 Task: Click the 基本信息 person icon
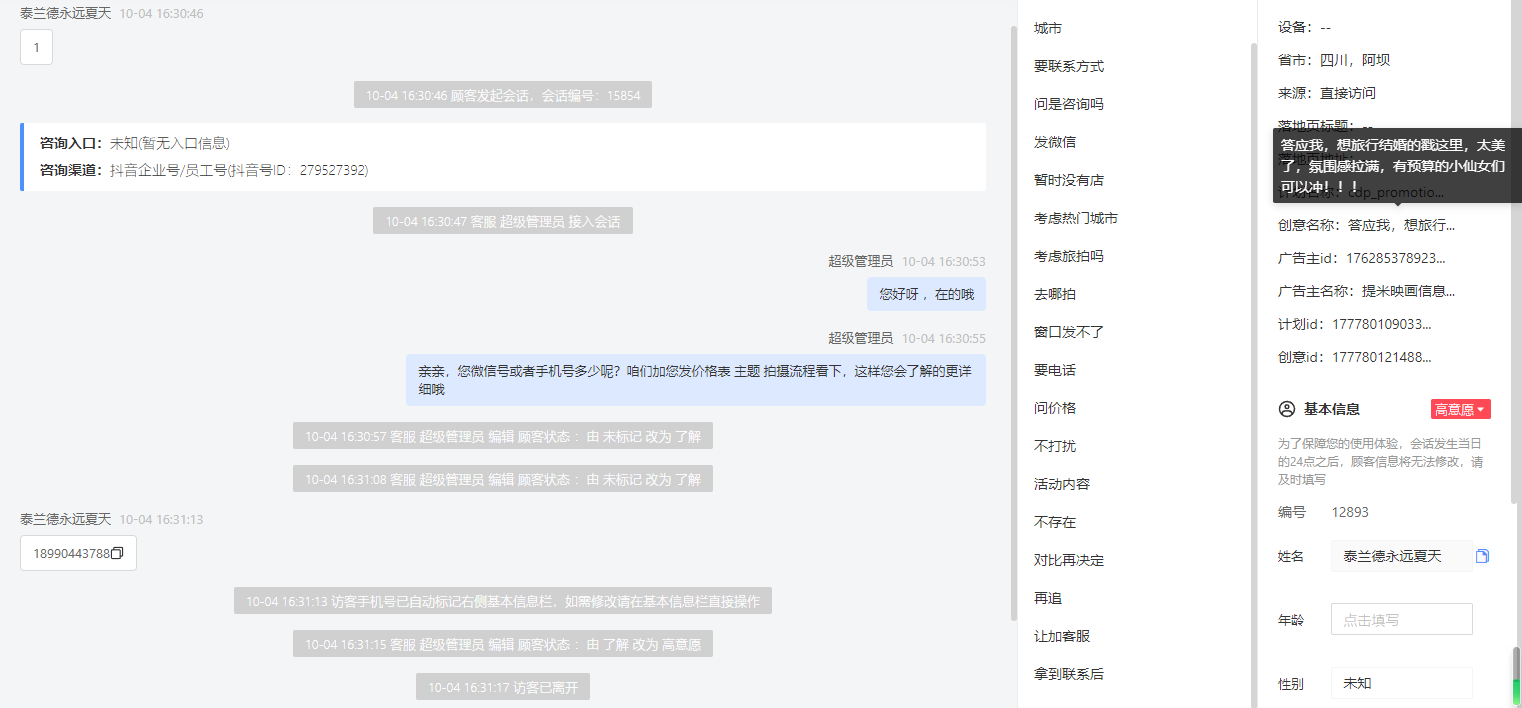point(1287,409)
